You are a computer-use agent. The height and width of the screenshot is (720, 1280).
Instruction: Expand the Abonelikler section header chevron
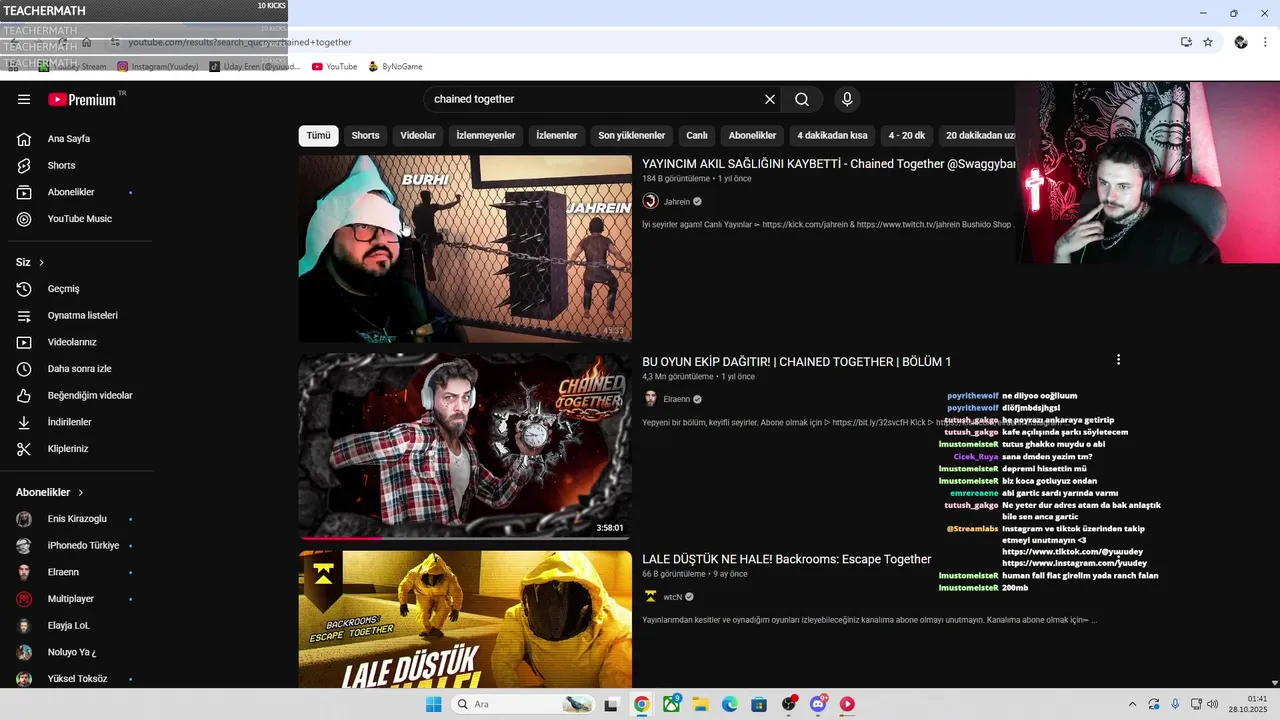click(x=81, y=492)
